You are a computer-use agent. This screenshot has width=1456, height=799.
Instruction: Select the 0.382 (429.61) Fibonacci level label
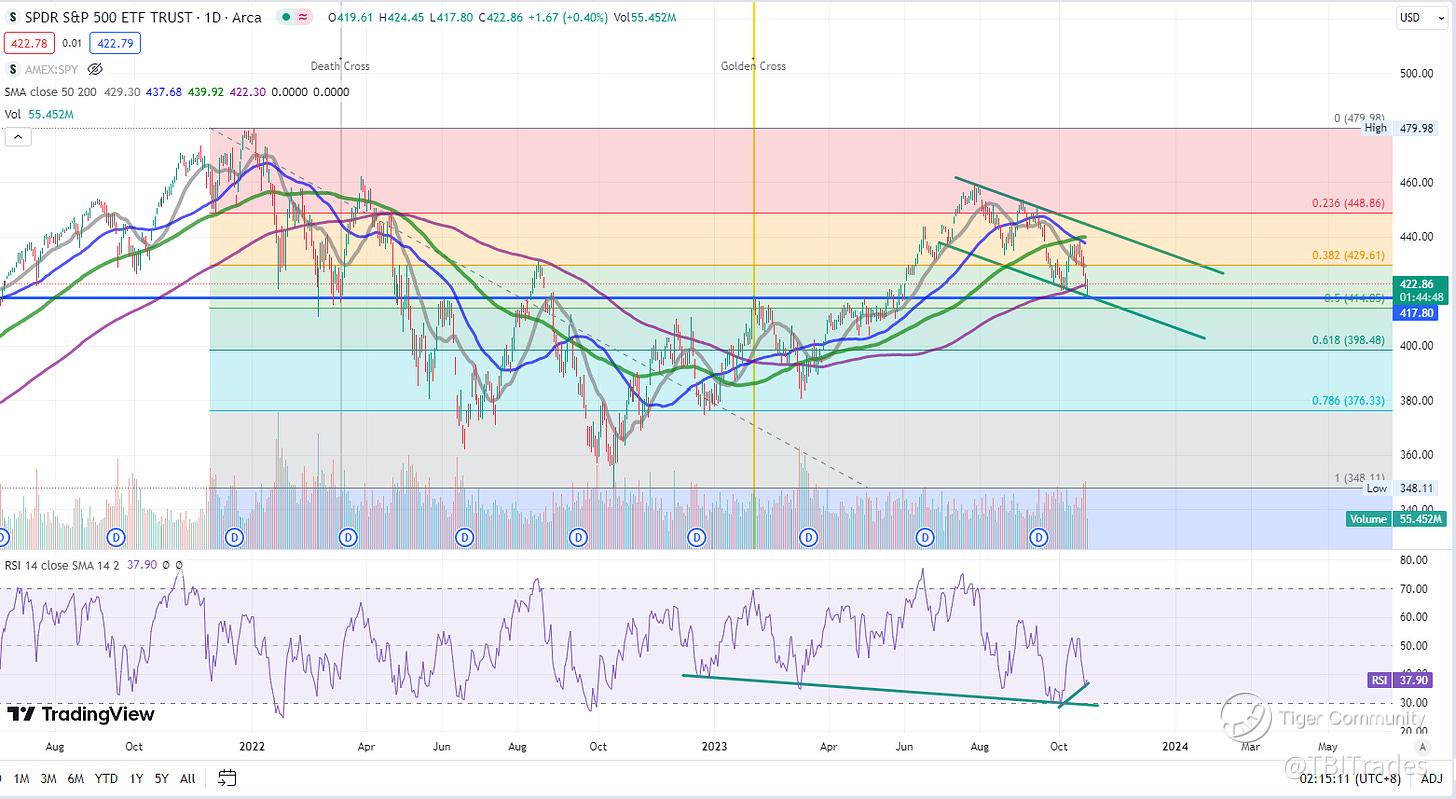pyautogui.click(x=1348, y=256)
